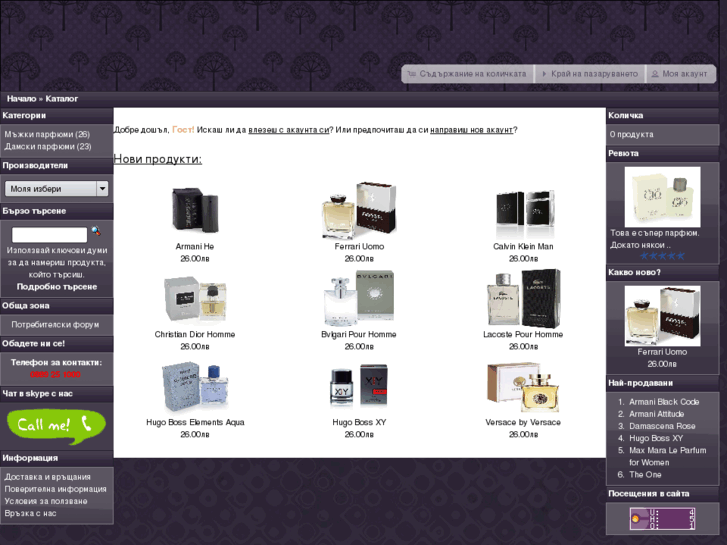Viewport: 727px width, 545px height.
Task: Click the Нови продукти heading link
Action: coord(158,159)
